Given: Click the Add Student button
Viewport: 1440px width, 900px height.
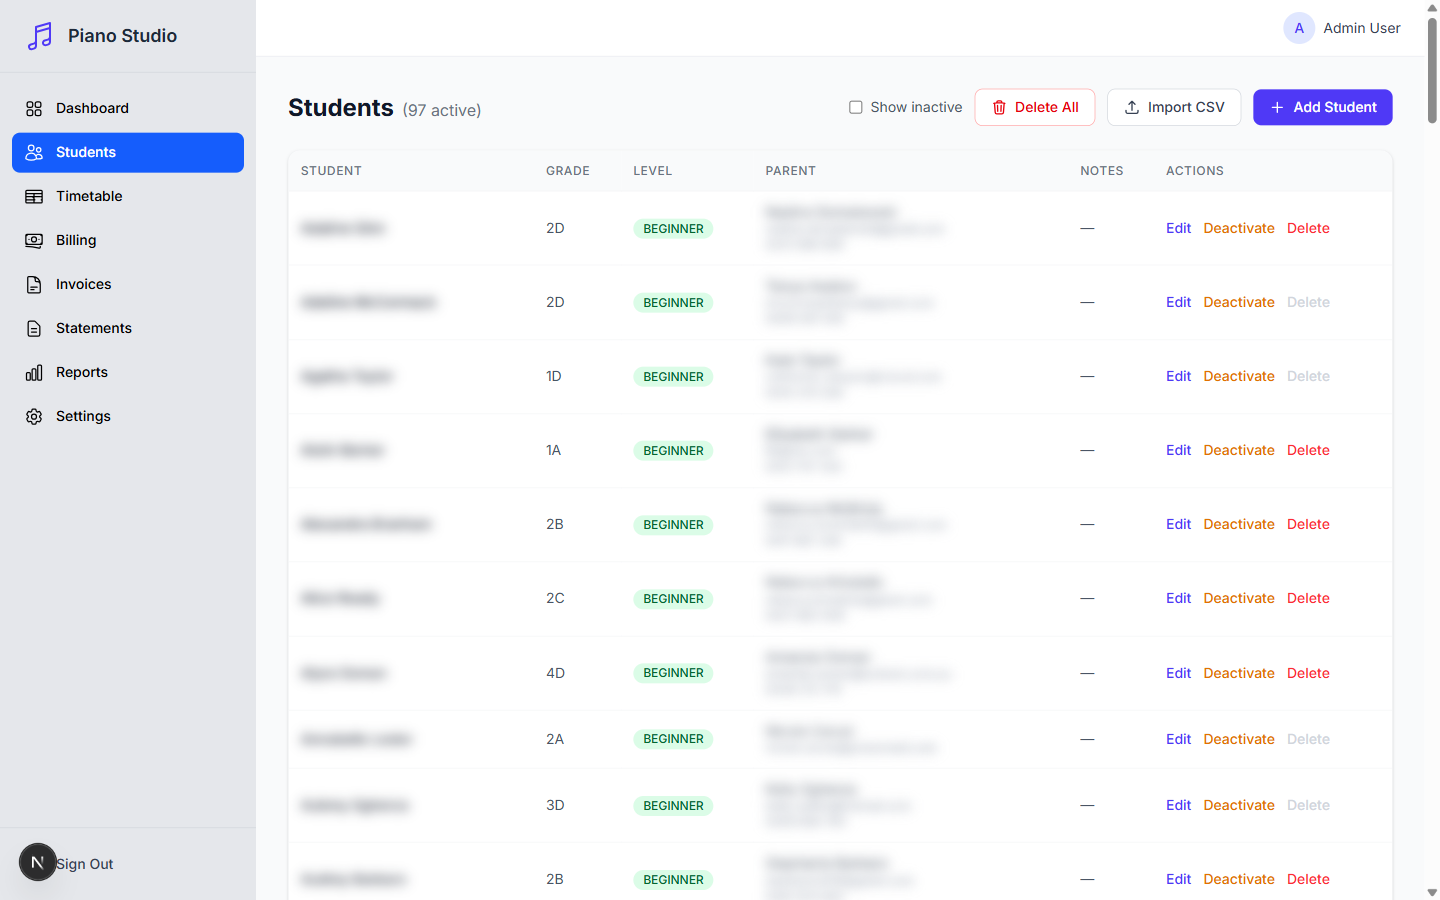Looking at the screenshot, I should coord(1322,107).
